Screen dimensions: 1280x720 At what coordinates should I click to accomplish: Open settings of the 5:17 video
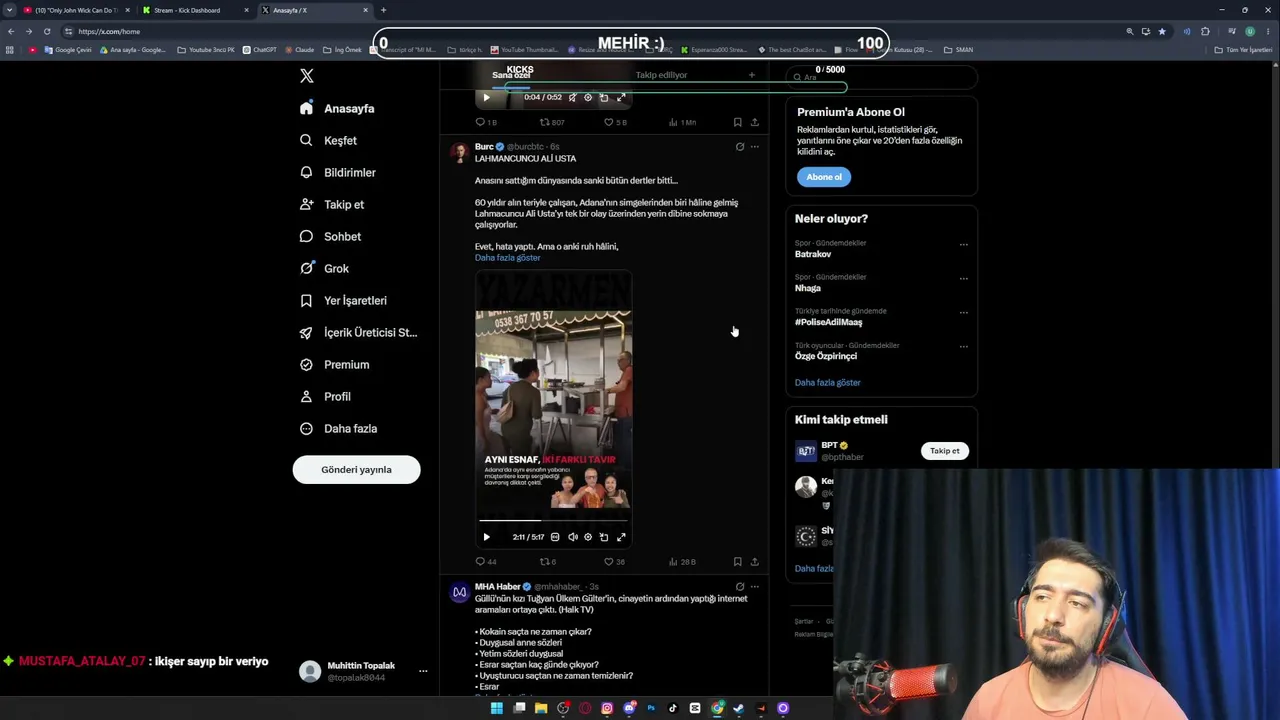pos(588,537)
